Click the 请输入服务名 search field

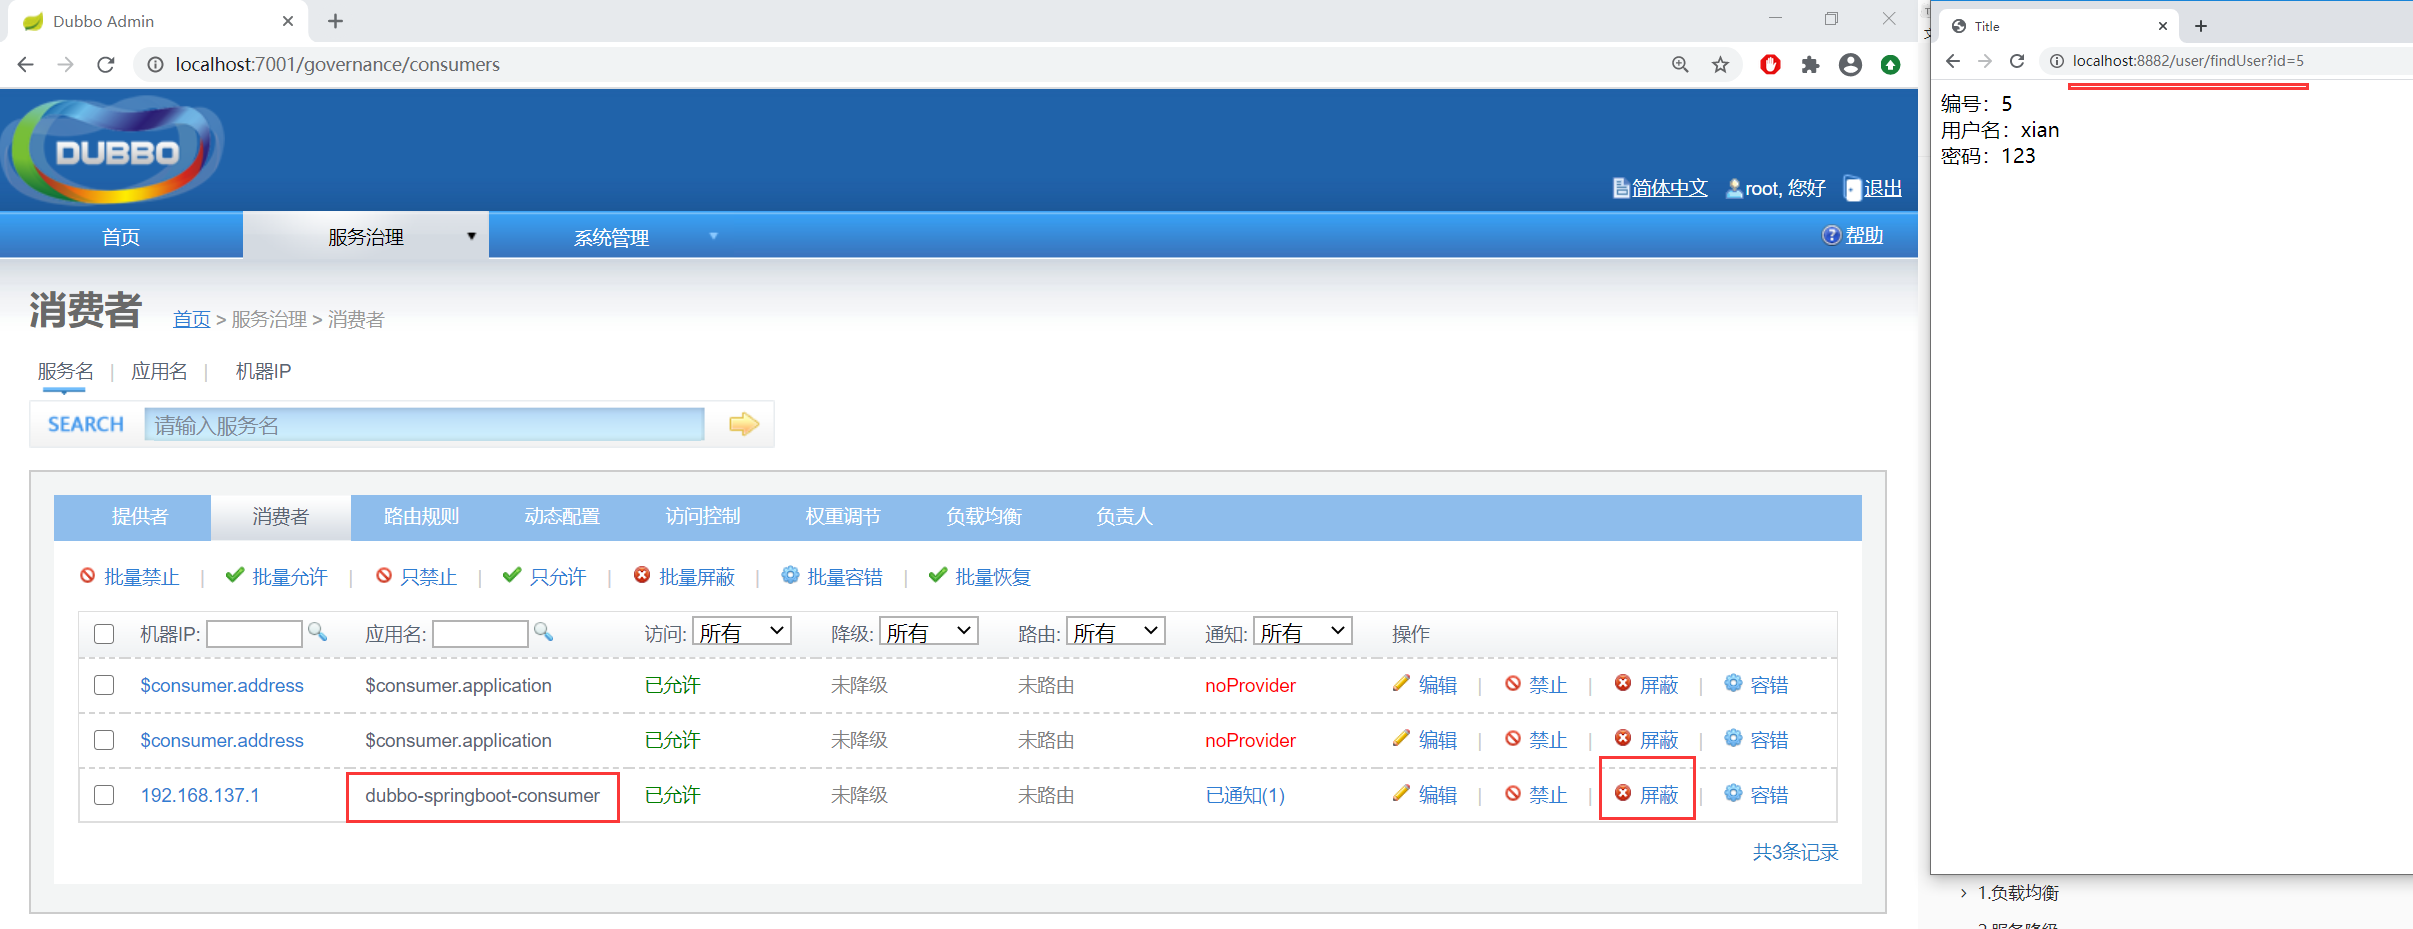pos(424,424)
